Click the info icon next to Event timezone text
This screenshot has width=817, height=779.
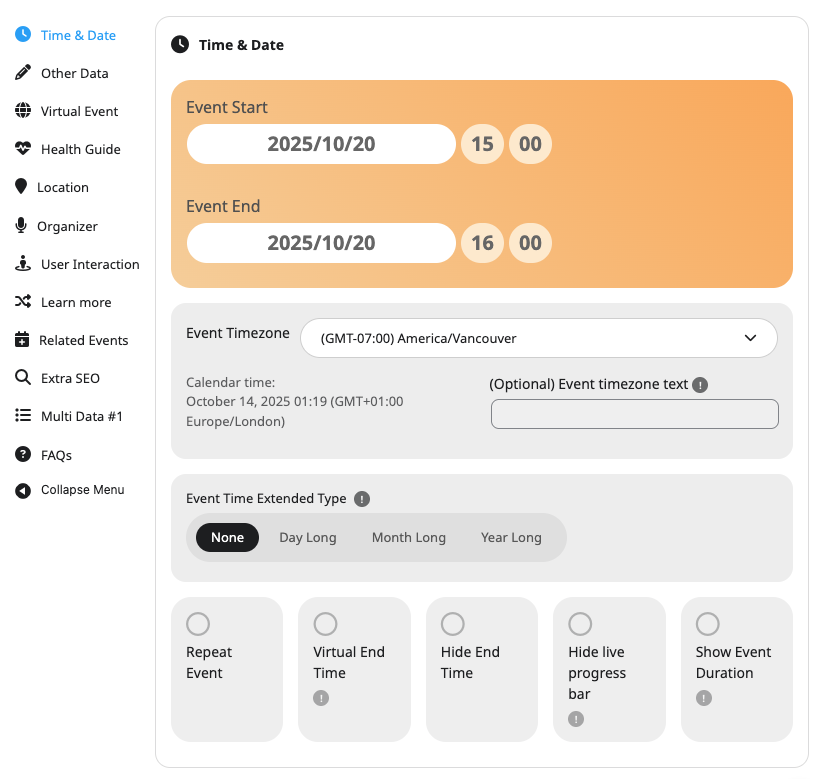click(x=700, y=385)
